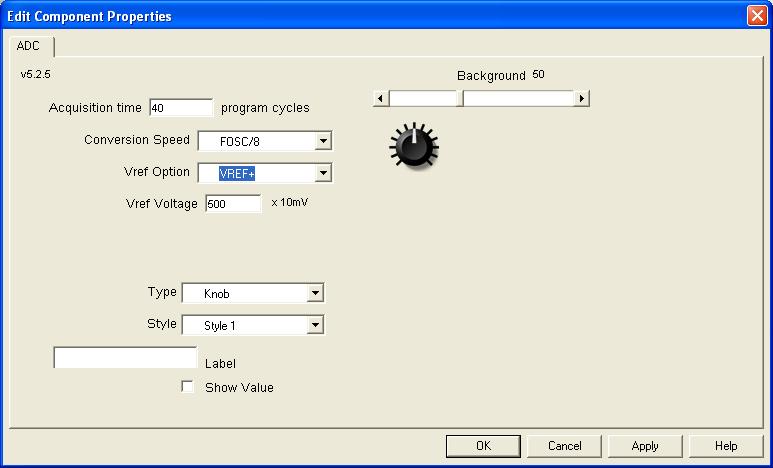Open the Style dropdown showing Style 1
773x468 pixels.
[315, 325]
